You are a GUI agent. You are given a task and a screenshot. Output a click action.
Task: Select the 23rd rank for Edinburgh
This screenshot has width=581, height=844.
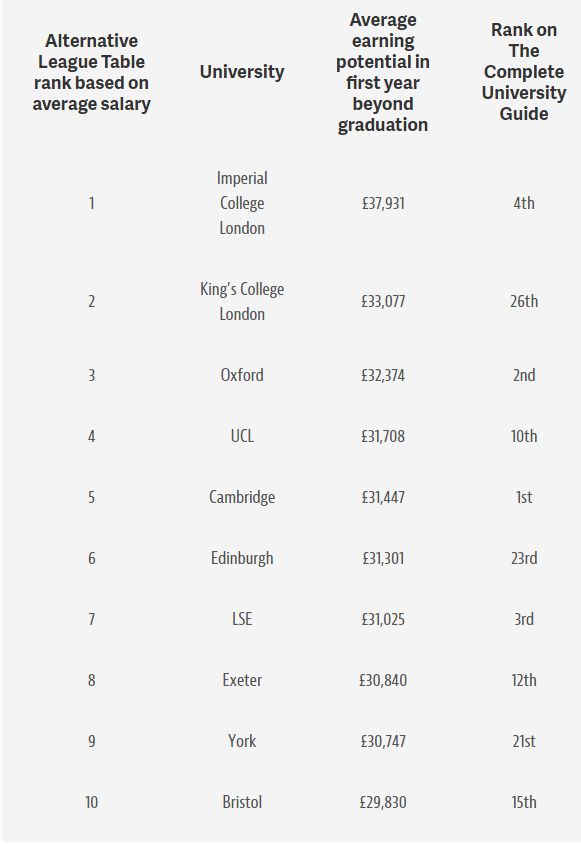[x=524, y=558]
